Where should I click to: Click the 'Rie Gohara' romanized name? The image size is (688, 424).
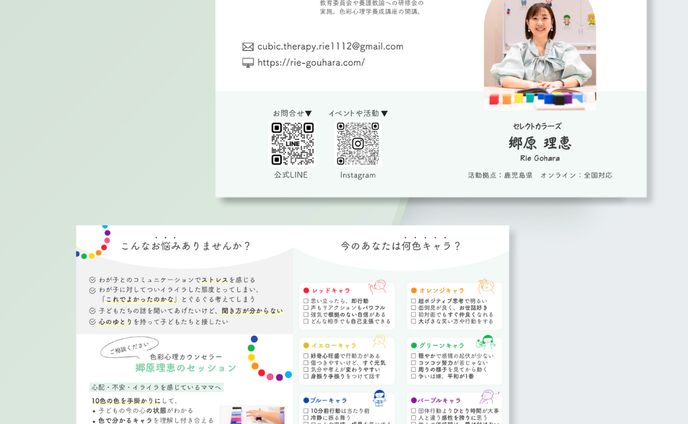(x=540, y=158)
